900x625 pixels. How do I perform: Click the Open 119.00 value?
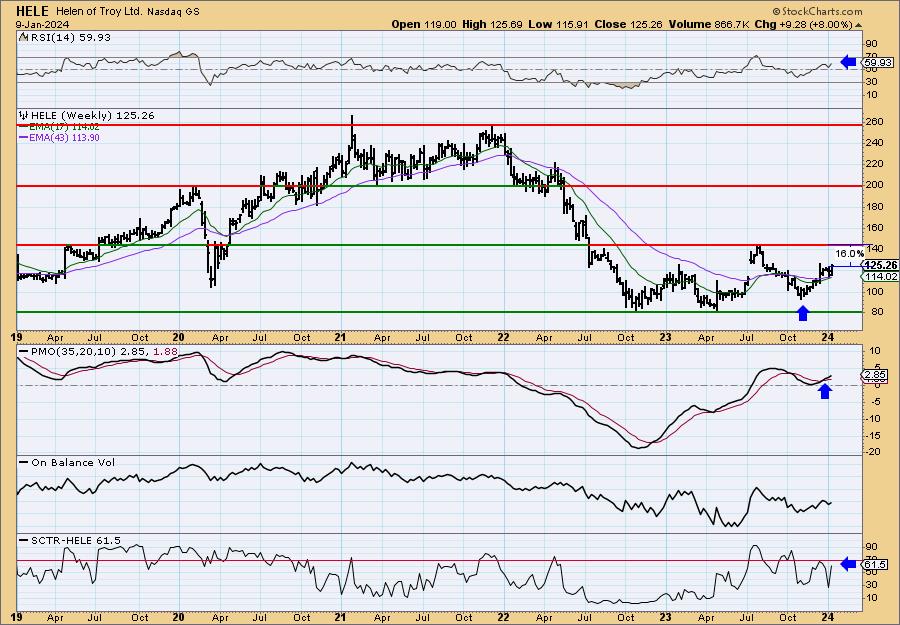(x=424, y=24)
